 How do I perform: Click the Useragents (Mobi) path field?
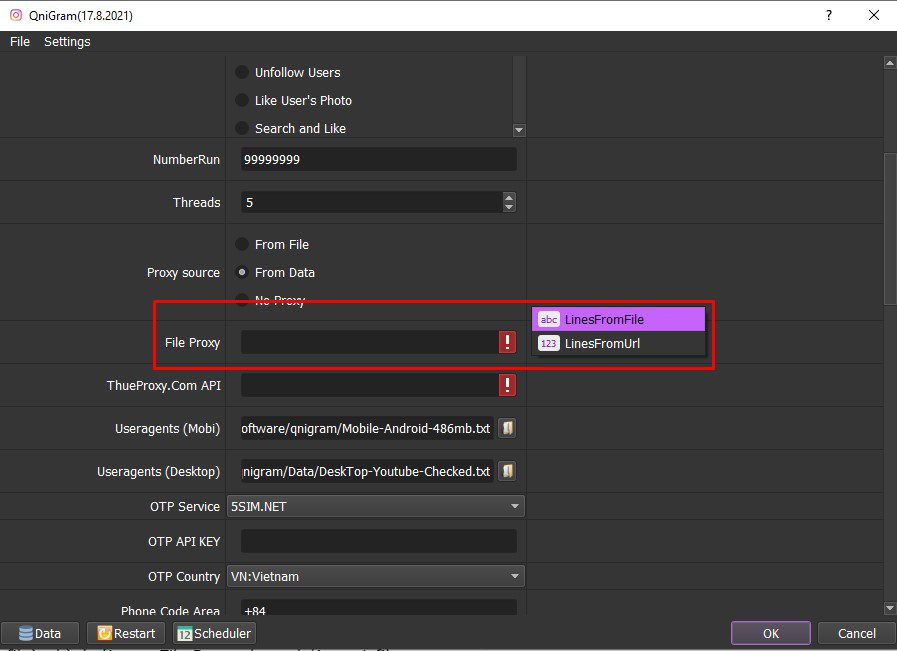[x=367, y=428]
